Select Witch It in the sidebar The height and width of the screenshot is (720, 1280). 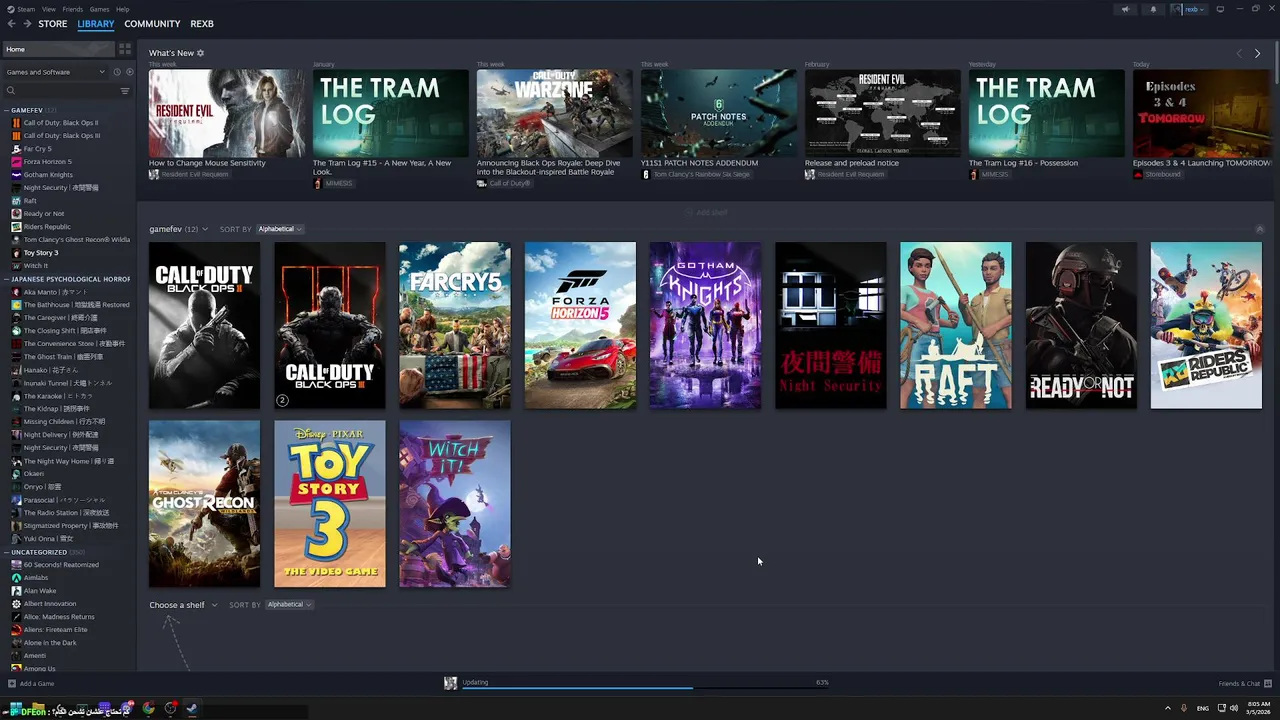(35, 266)
